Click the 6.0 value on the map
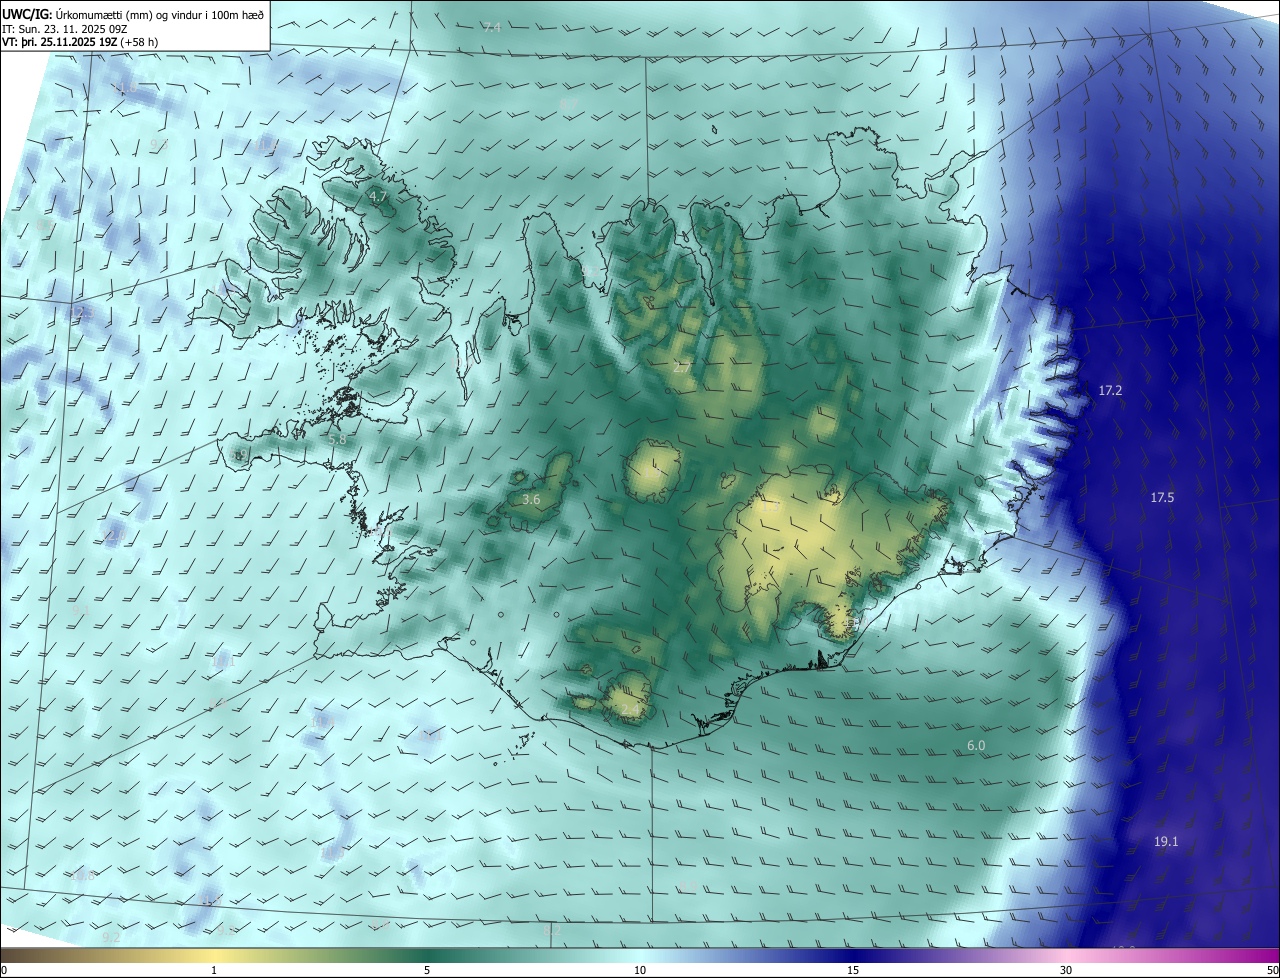Viewport: 1280px width, 978px height. point(976,746)
